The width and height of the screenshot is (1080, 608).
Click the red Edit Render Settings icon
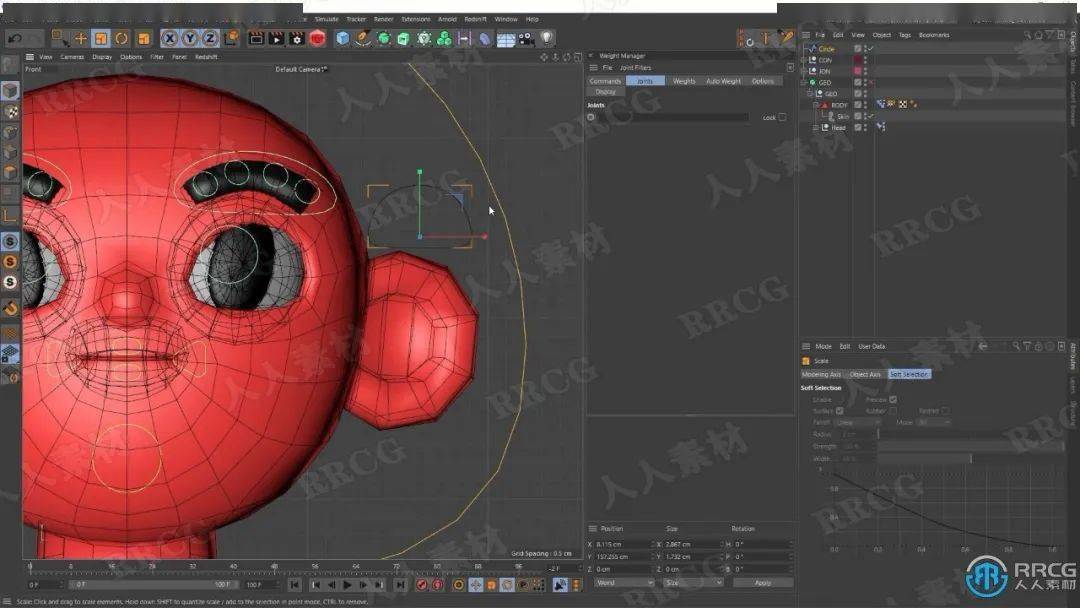point(317,38)
